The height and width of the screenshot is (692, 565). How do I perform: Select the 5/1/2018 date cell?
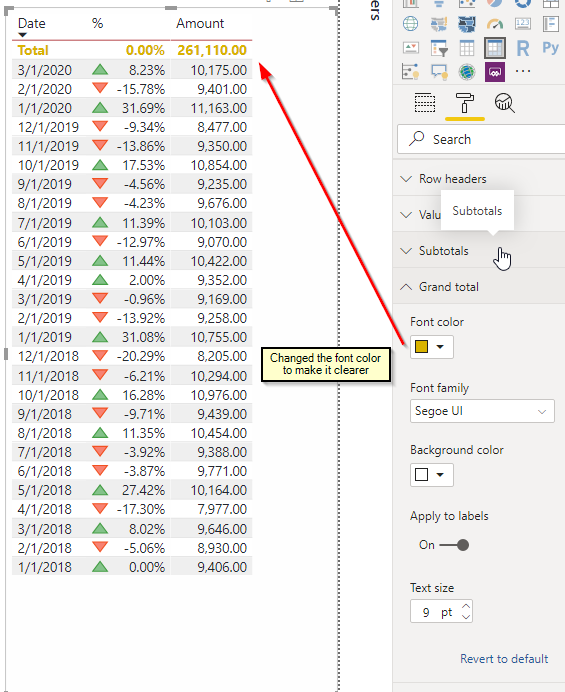[x=45, y=490]
